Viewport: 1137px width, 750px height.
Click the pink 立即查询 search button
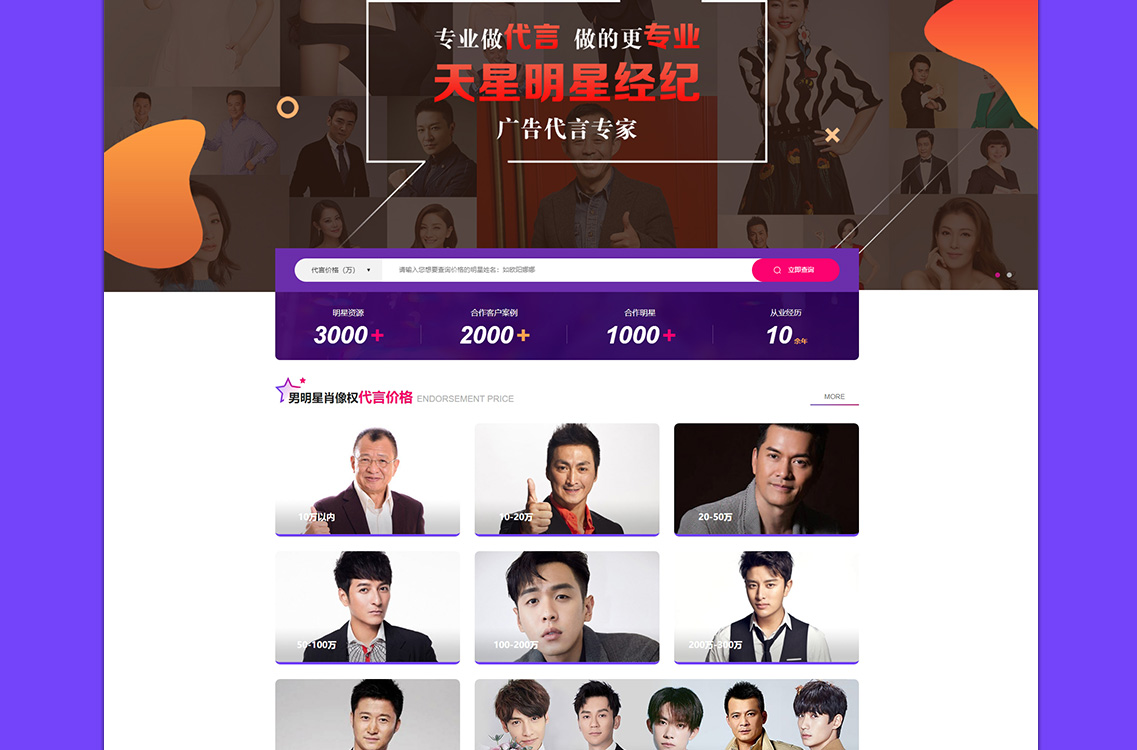point(795,270)
